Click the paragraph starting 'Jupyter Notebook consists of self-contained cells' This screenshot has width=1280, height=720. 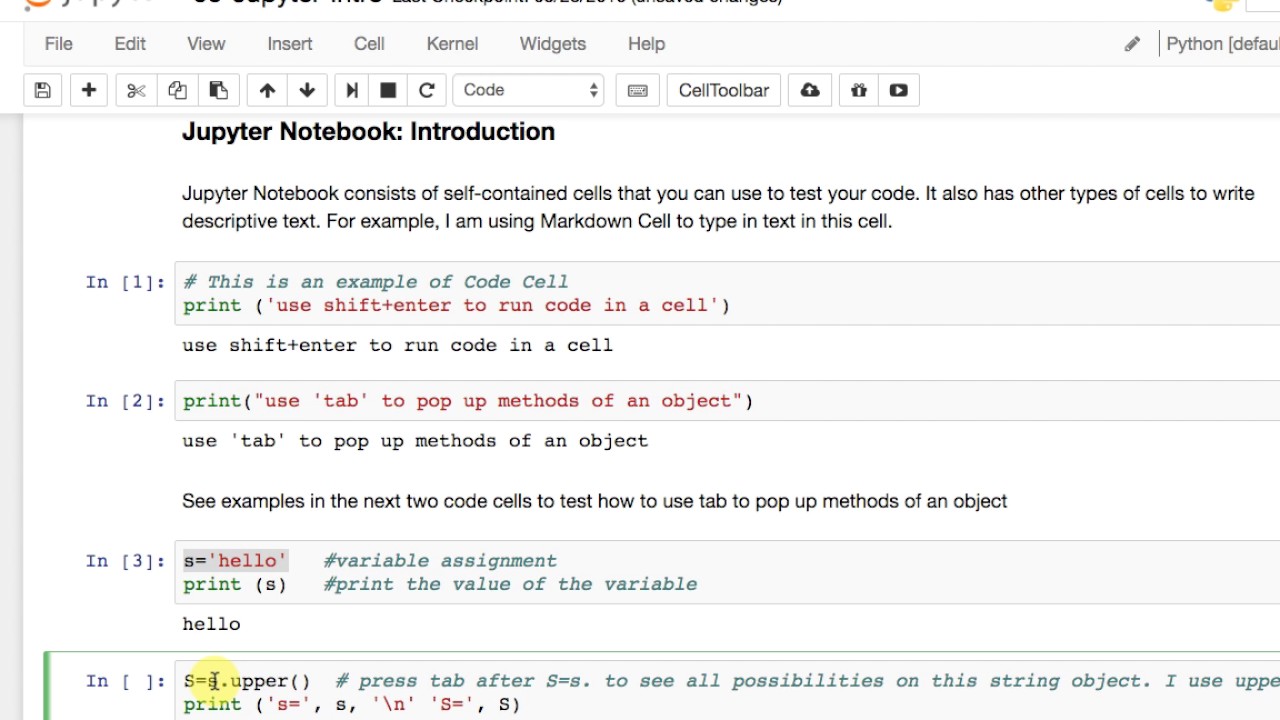[x=718, y=207]
